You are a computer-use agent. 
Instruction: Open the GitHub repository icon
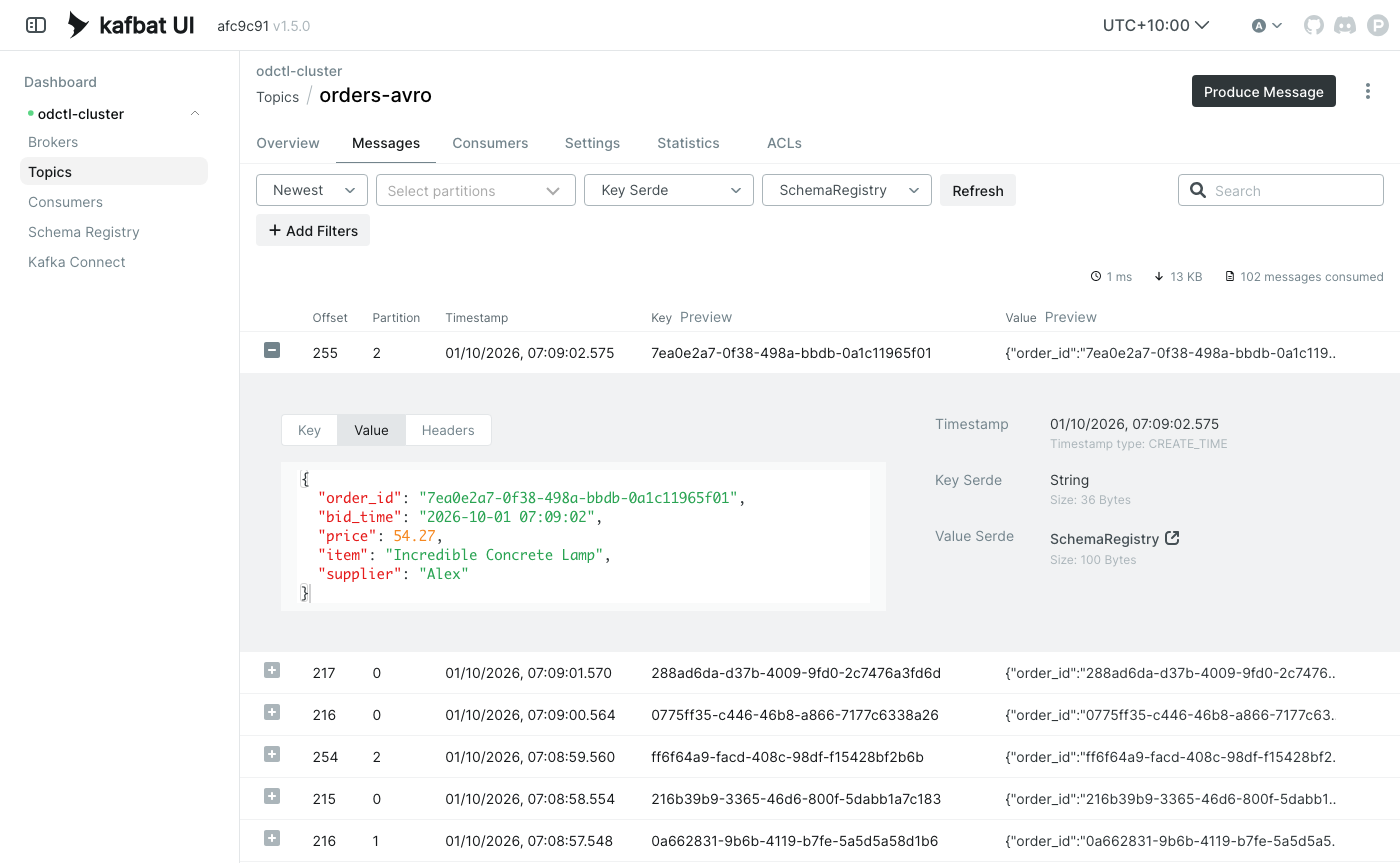tap(1314, 25)
